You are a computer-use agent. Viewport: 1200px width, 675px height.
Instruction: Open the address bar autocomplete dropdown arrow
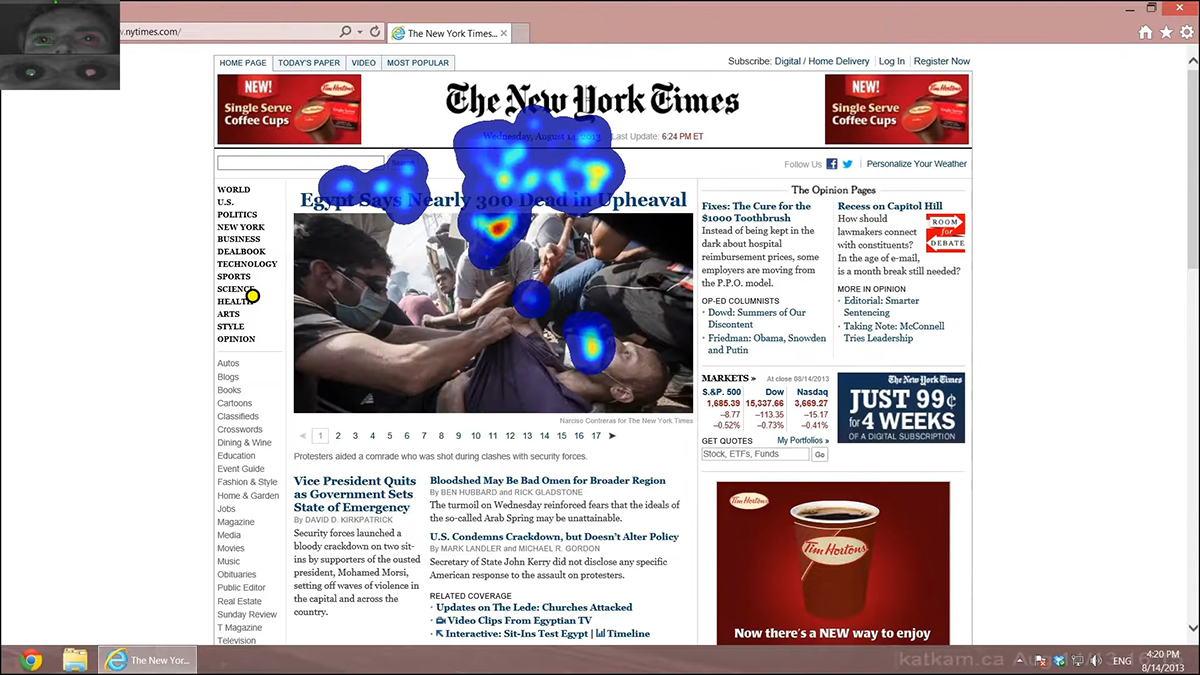pos(360,32)
